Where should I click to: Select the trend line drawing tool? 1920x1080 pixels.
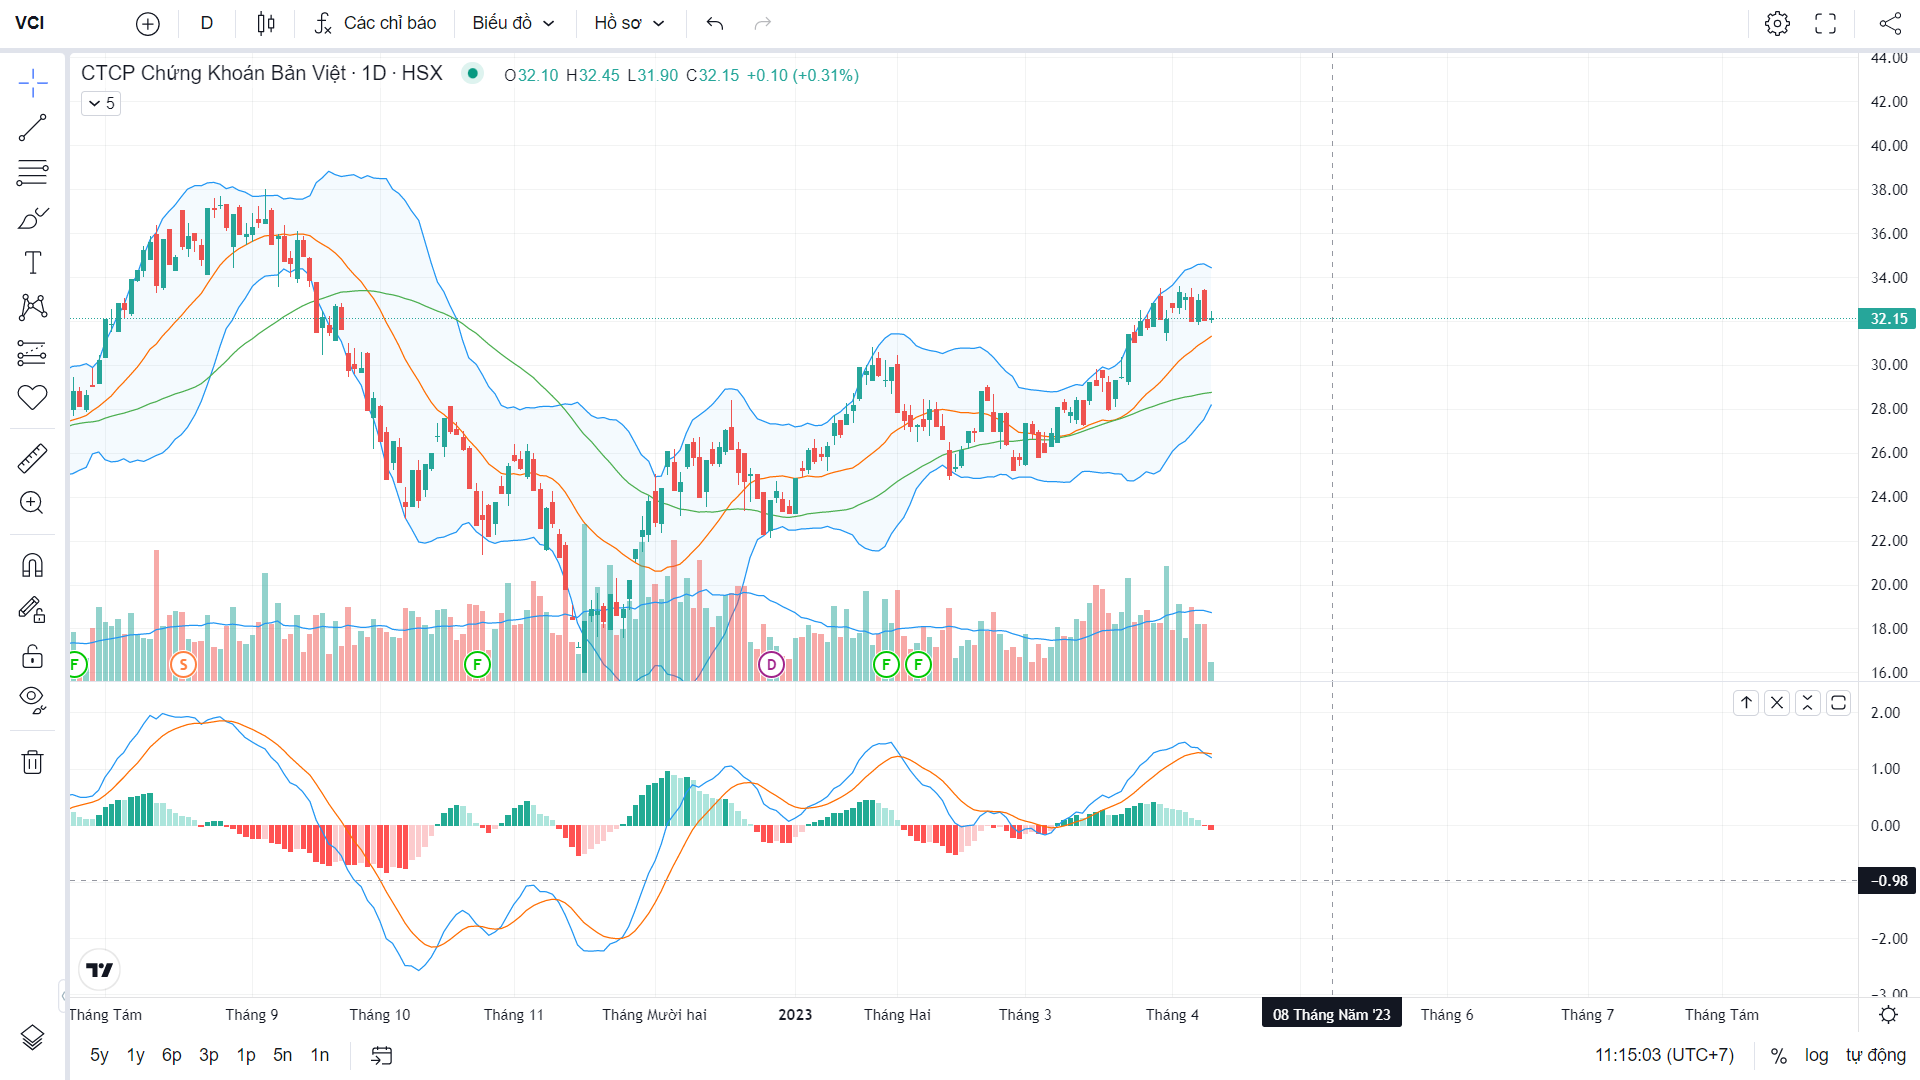click(32, 128)
